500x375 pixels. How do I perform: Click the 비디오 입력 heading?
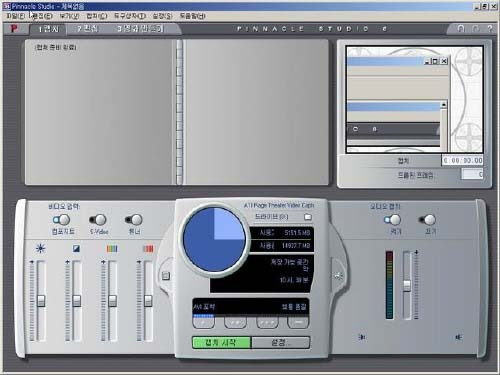pos(64,207)
